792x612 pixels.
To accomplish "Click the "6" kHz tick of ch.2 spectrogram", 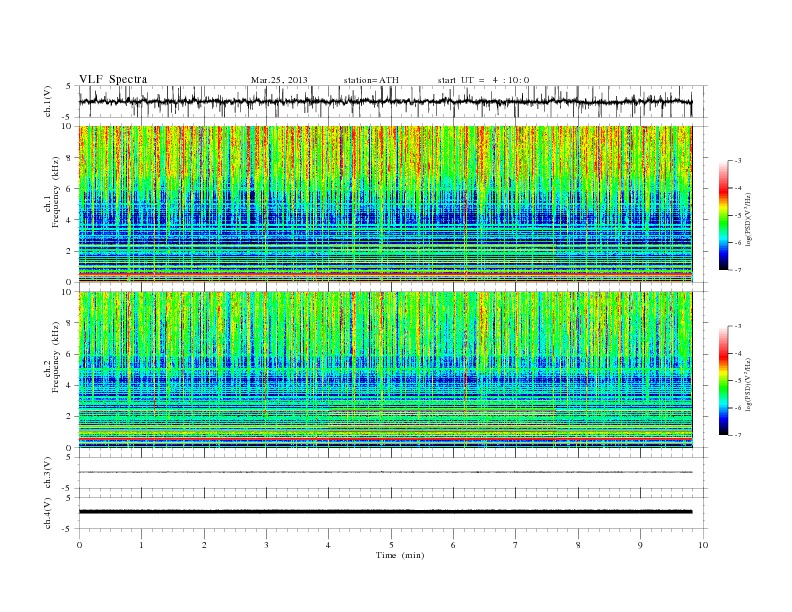I will click(69, 354).
